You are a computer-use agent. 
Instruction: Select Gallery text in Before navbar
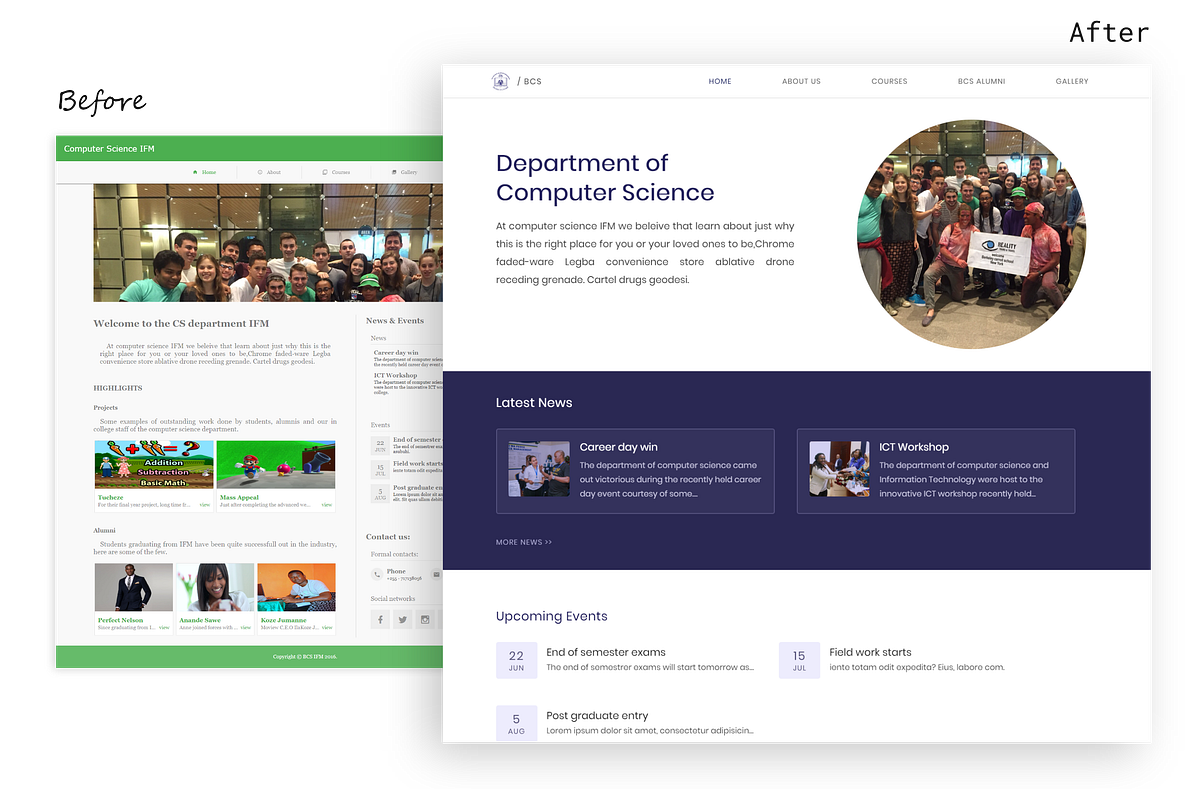410,172
